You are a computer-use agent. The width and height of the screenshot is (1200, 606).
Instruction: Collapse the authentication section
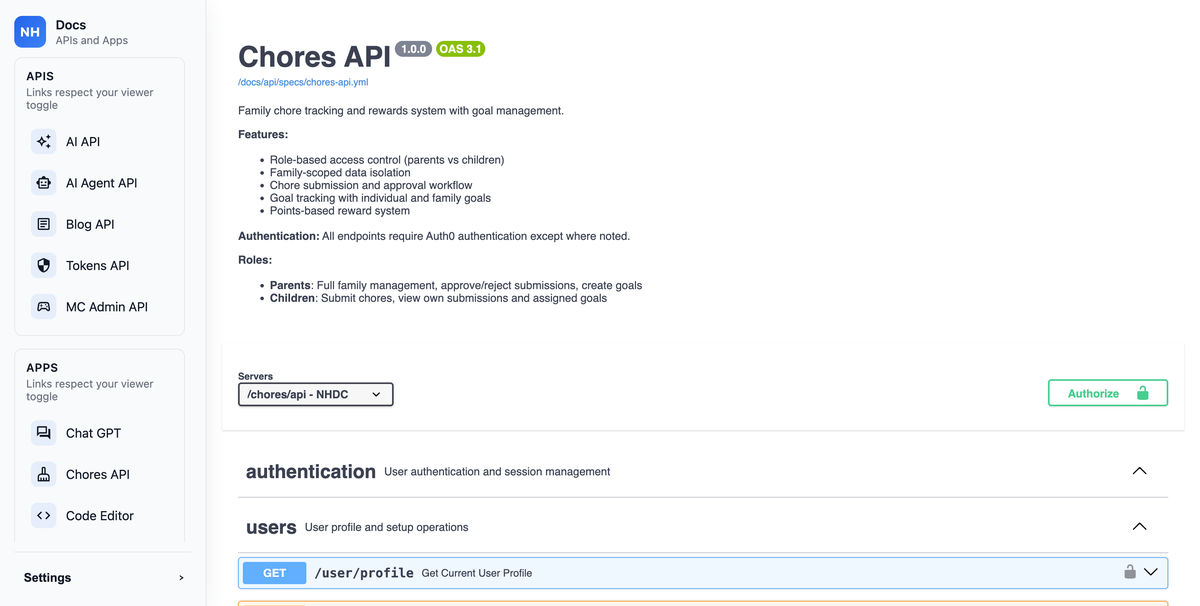pos(1139,470)
